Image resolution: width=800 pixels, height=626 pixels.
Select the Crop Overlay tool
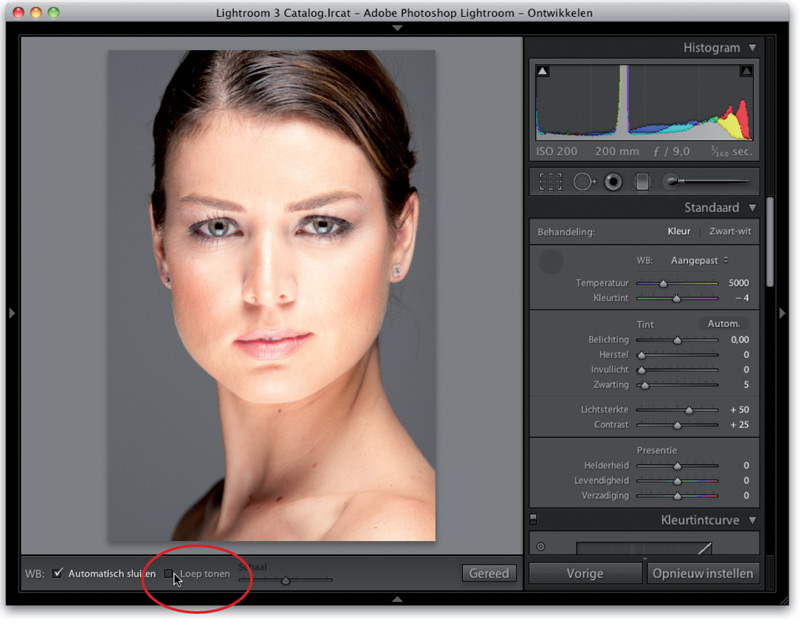551,182
